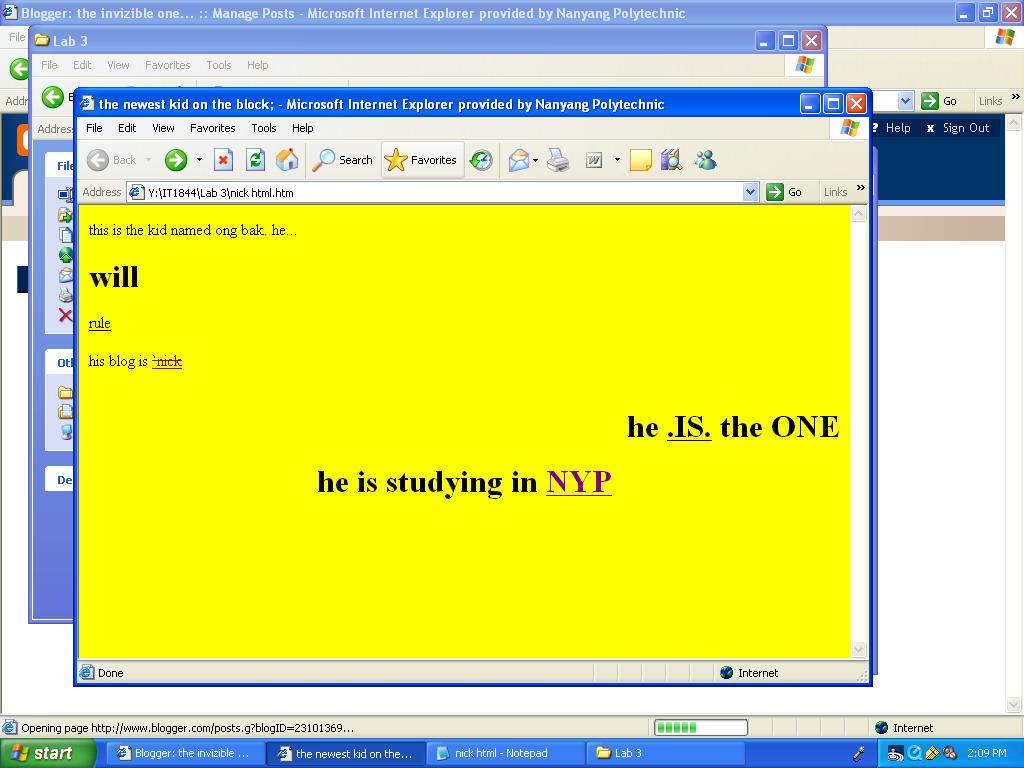Expand the Mail icon dropdown arrow
The width and height of the screenshot is (1024, 768).
tap(536, 160)
